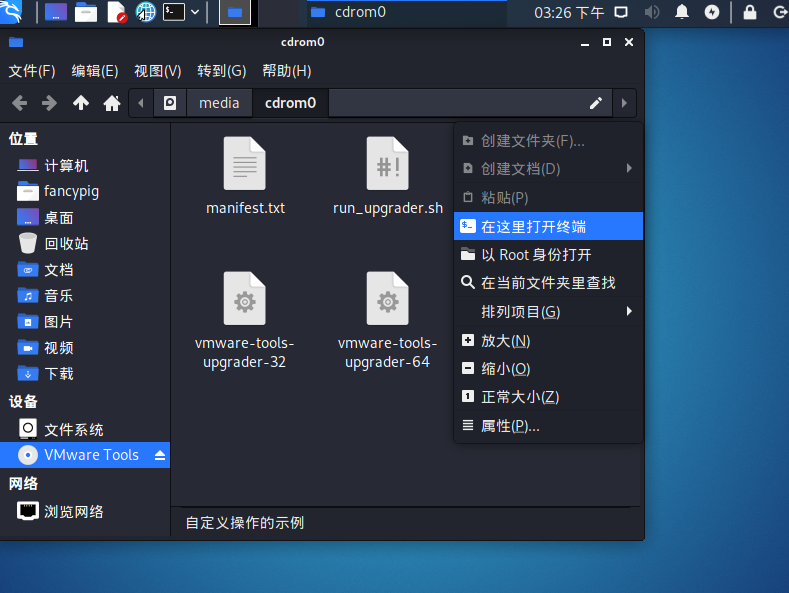Click the clock showing 03:26 下午
789x593 pixels.
pos(569,13)
